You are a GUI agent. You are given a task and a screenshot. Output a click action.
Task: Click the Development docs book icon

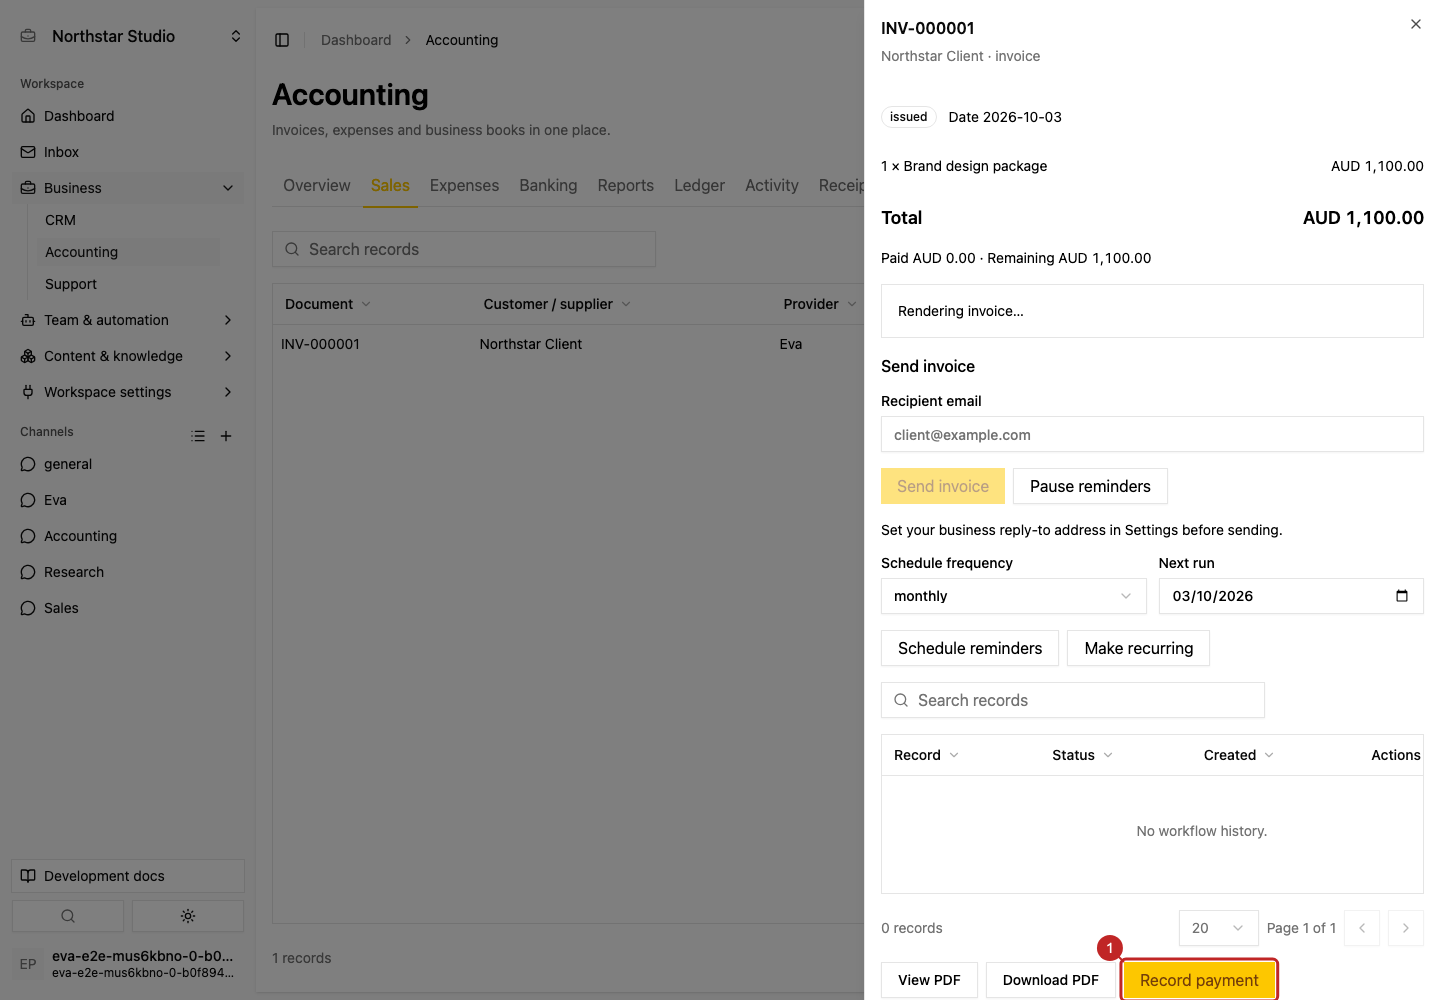pos(28,876)
